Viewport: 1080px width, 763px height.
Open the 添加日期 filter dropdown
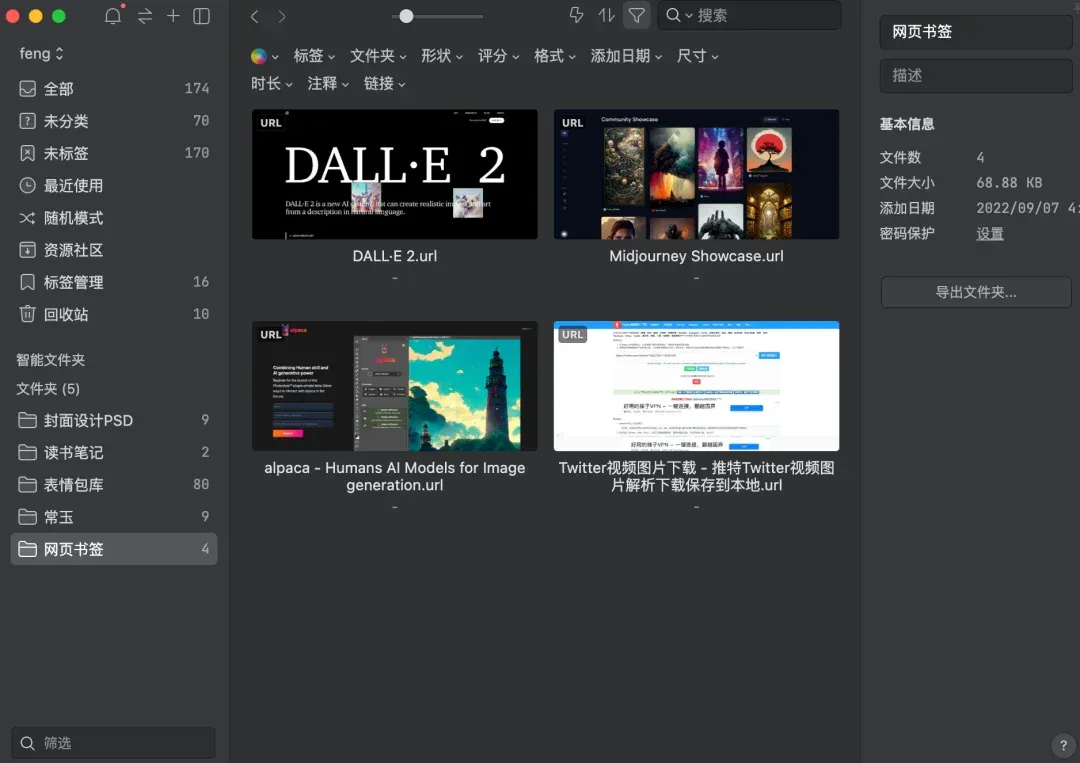coord(626,56)
